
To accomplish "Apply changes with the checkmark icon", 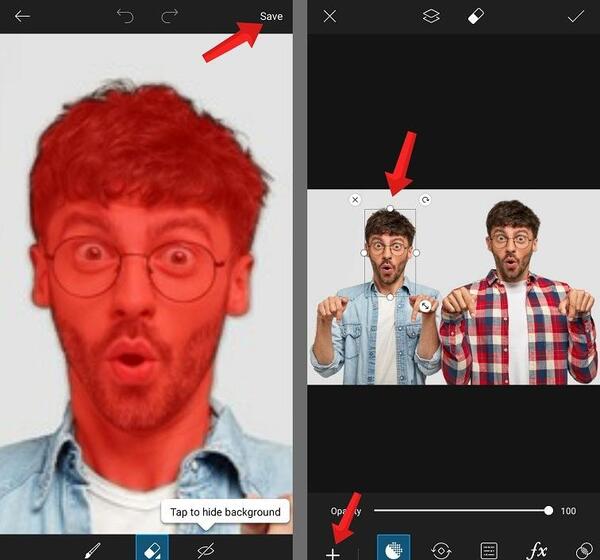I will point(576,16).
